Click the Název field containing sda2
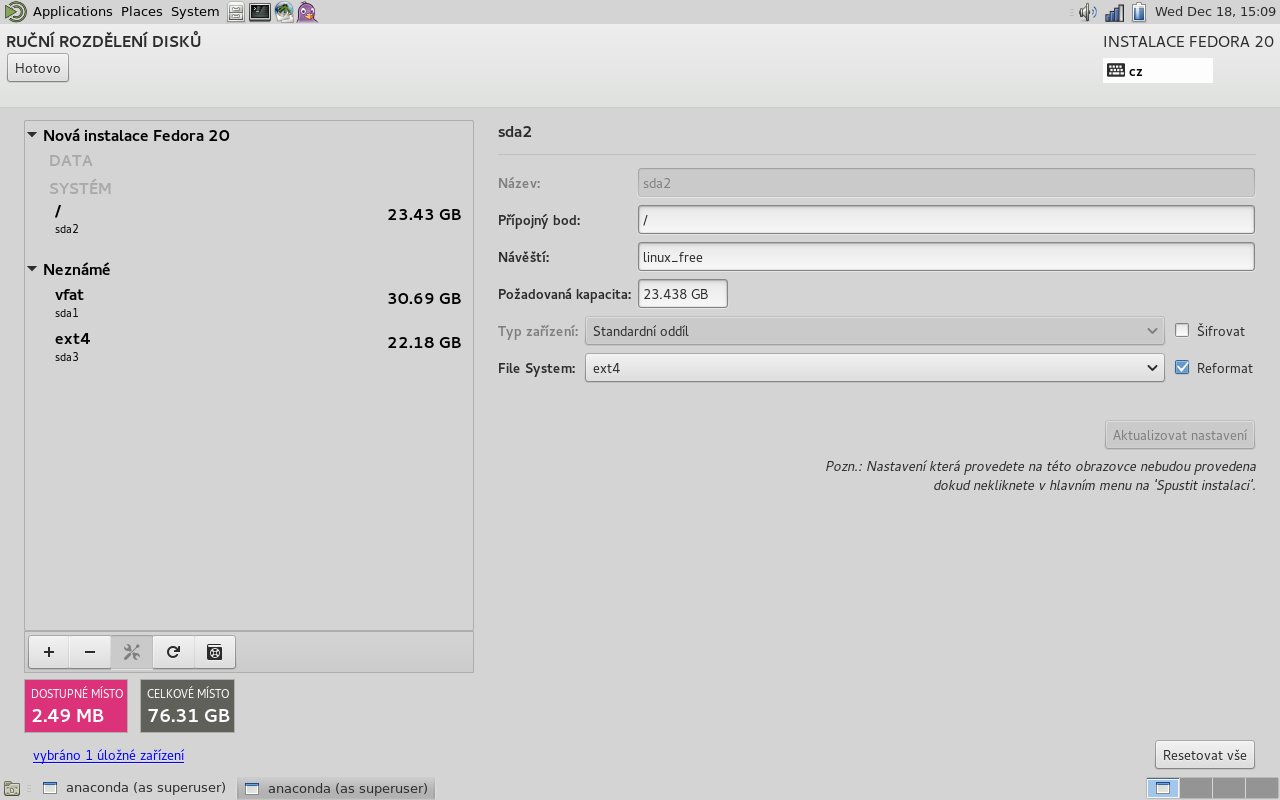The width and height of the screenshot is (1280, 800). tap(946, 183)
